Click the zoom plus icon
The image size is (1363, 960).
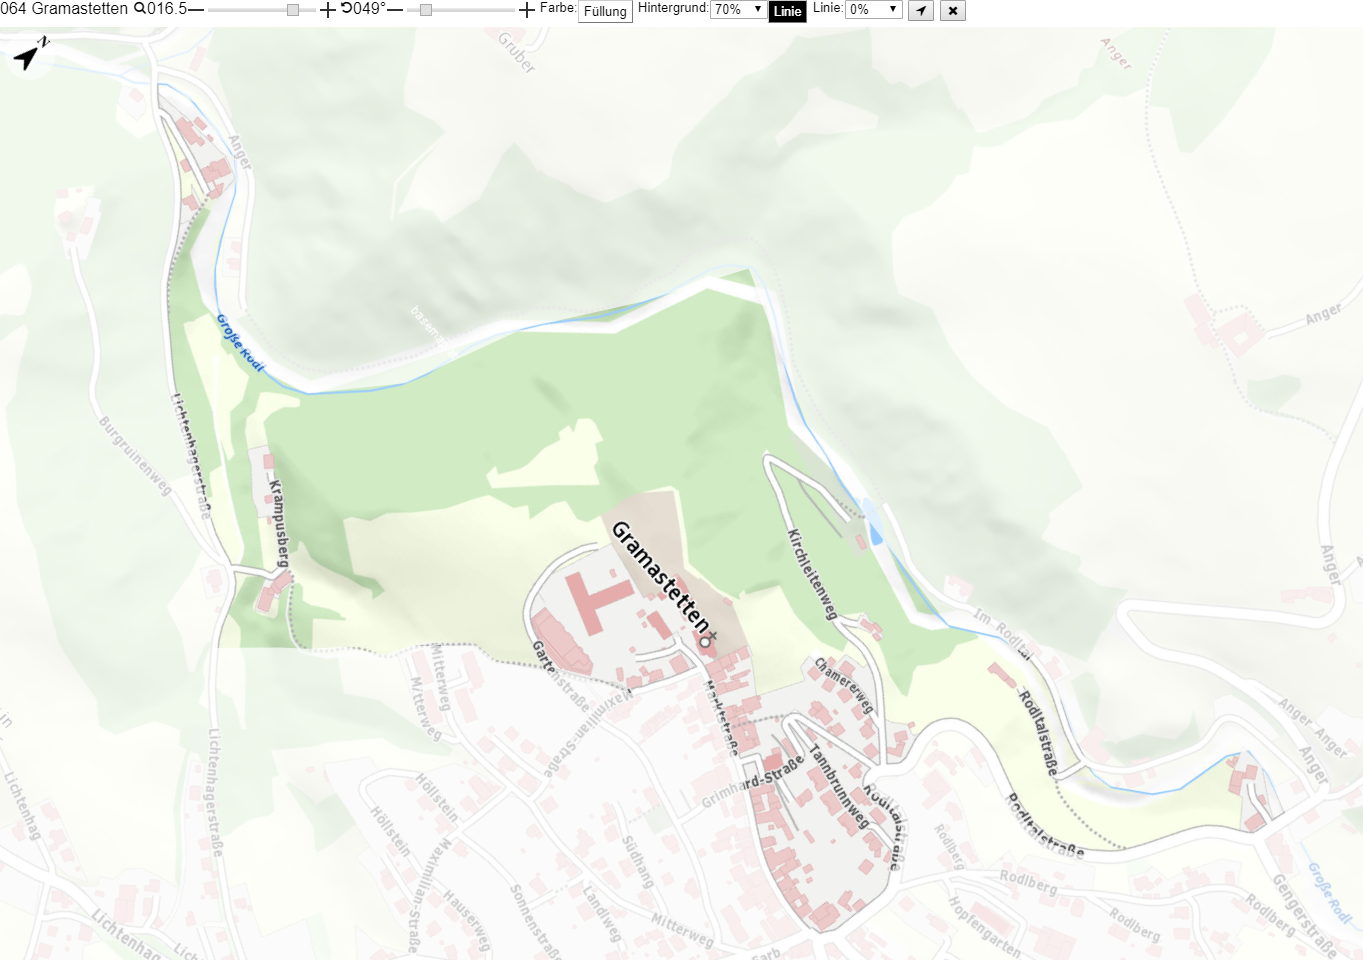(x=328, y=10)
